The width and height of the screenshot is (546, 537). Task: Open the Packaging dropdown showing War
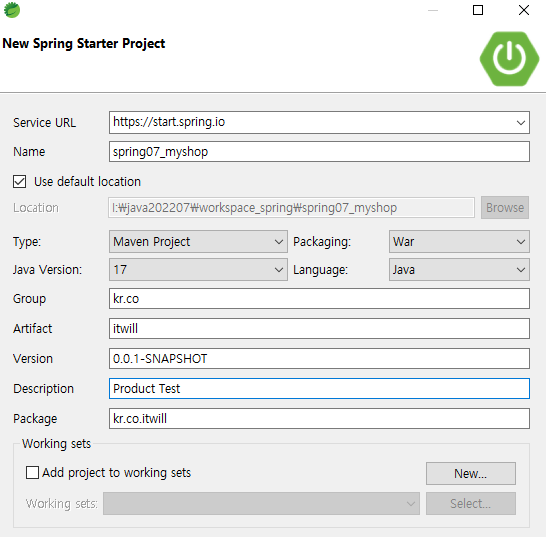(459, 241)
